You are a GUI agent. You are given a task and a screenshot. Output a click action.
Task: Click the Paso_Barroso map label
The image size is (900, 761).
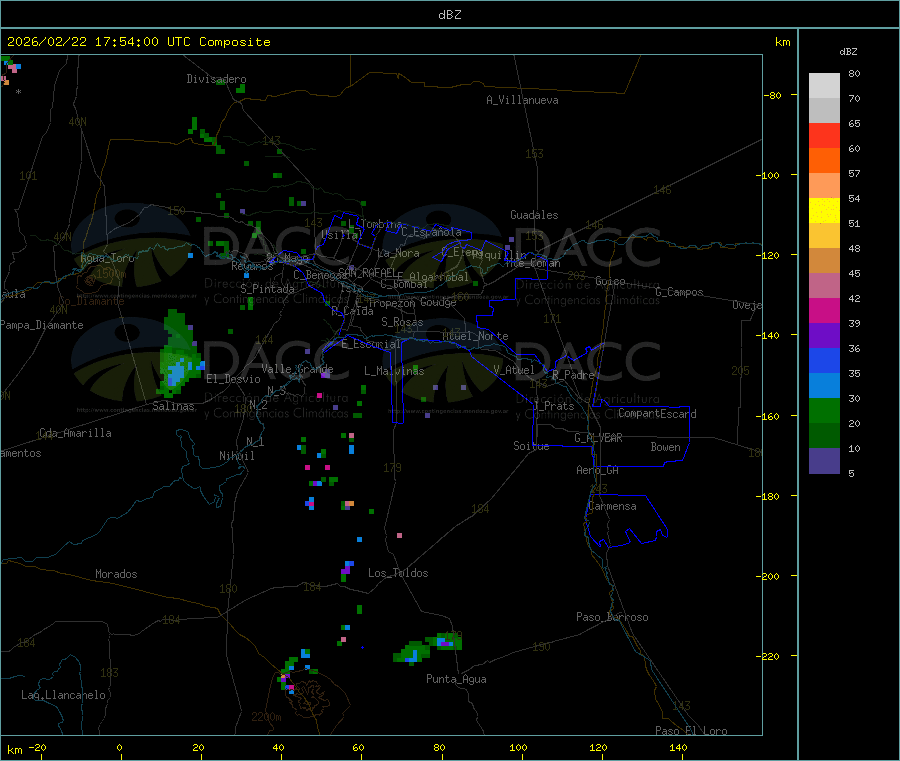coord(612,617)
